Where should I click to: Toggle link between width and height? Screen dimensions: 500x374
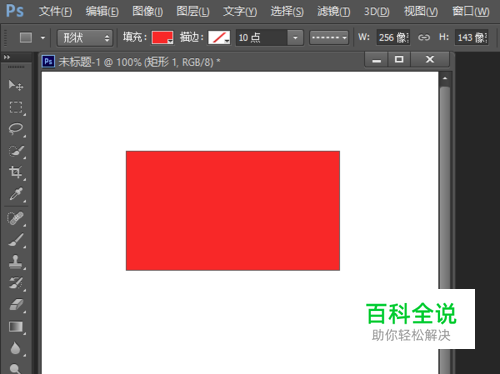[424, 37]
